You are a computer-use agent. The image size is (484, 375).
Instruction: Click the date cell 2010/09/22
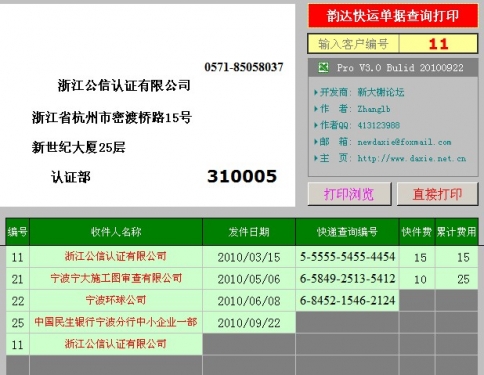point(249,323)
